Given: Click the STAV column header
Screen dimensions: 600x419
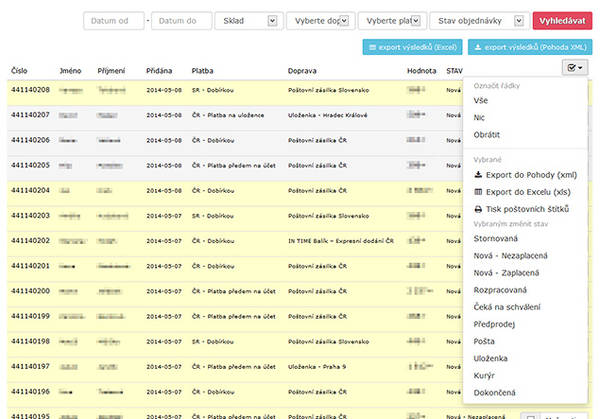Looking at the screenshot, I should click(x=454, y=71).
